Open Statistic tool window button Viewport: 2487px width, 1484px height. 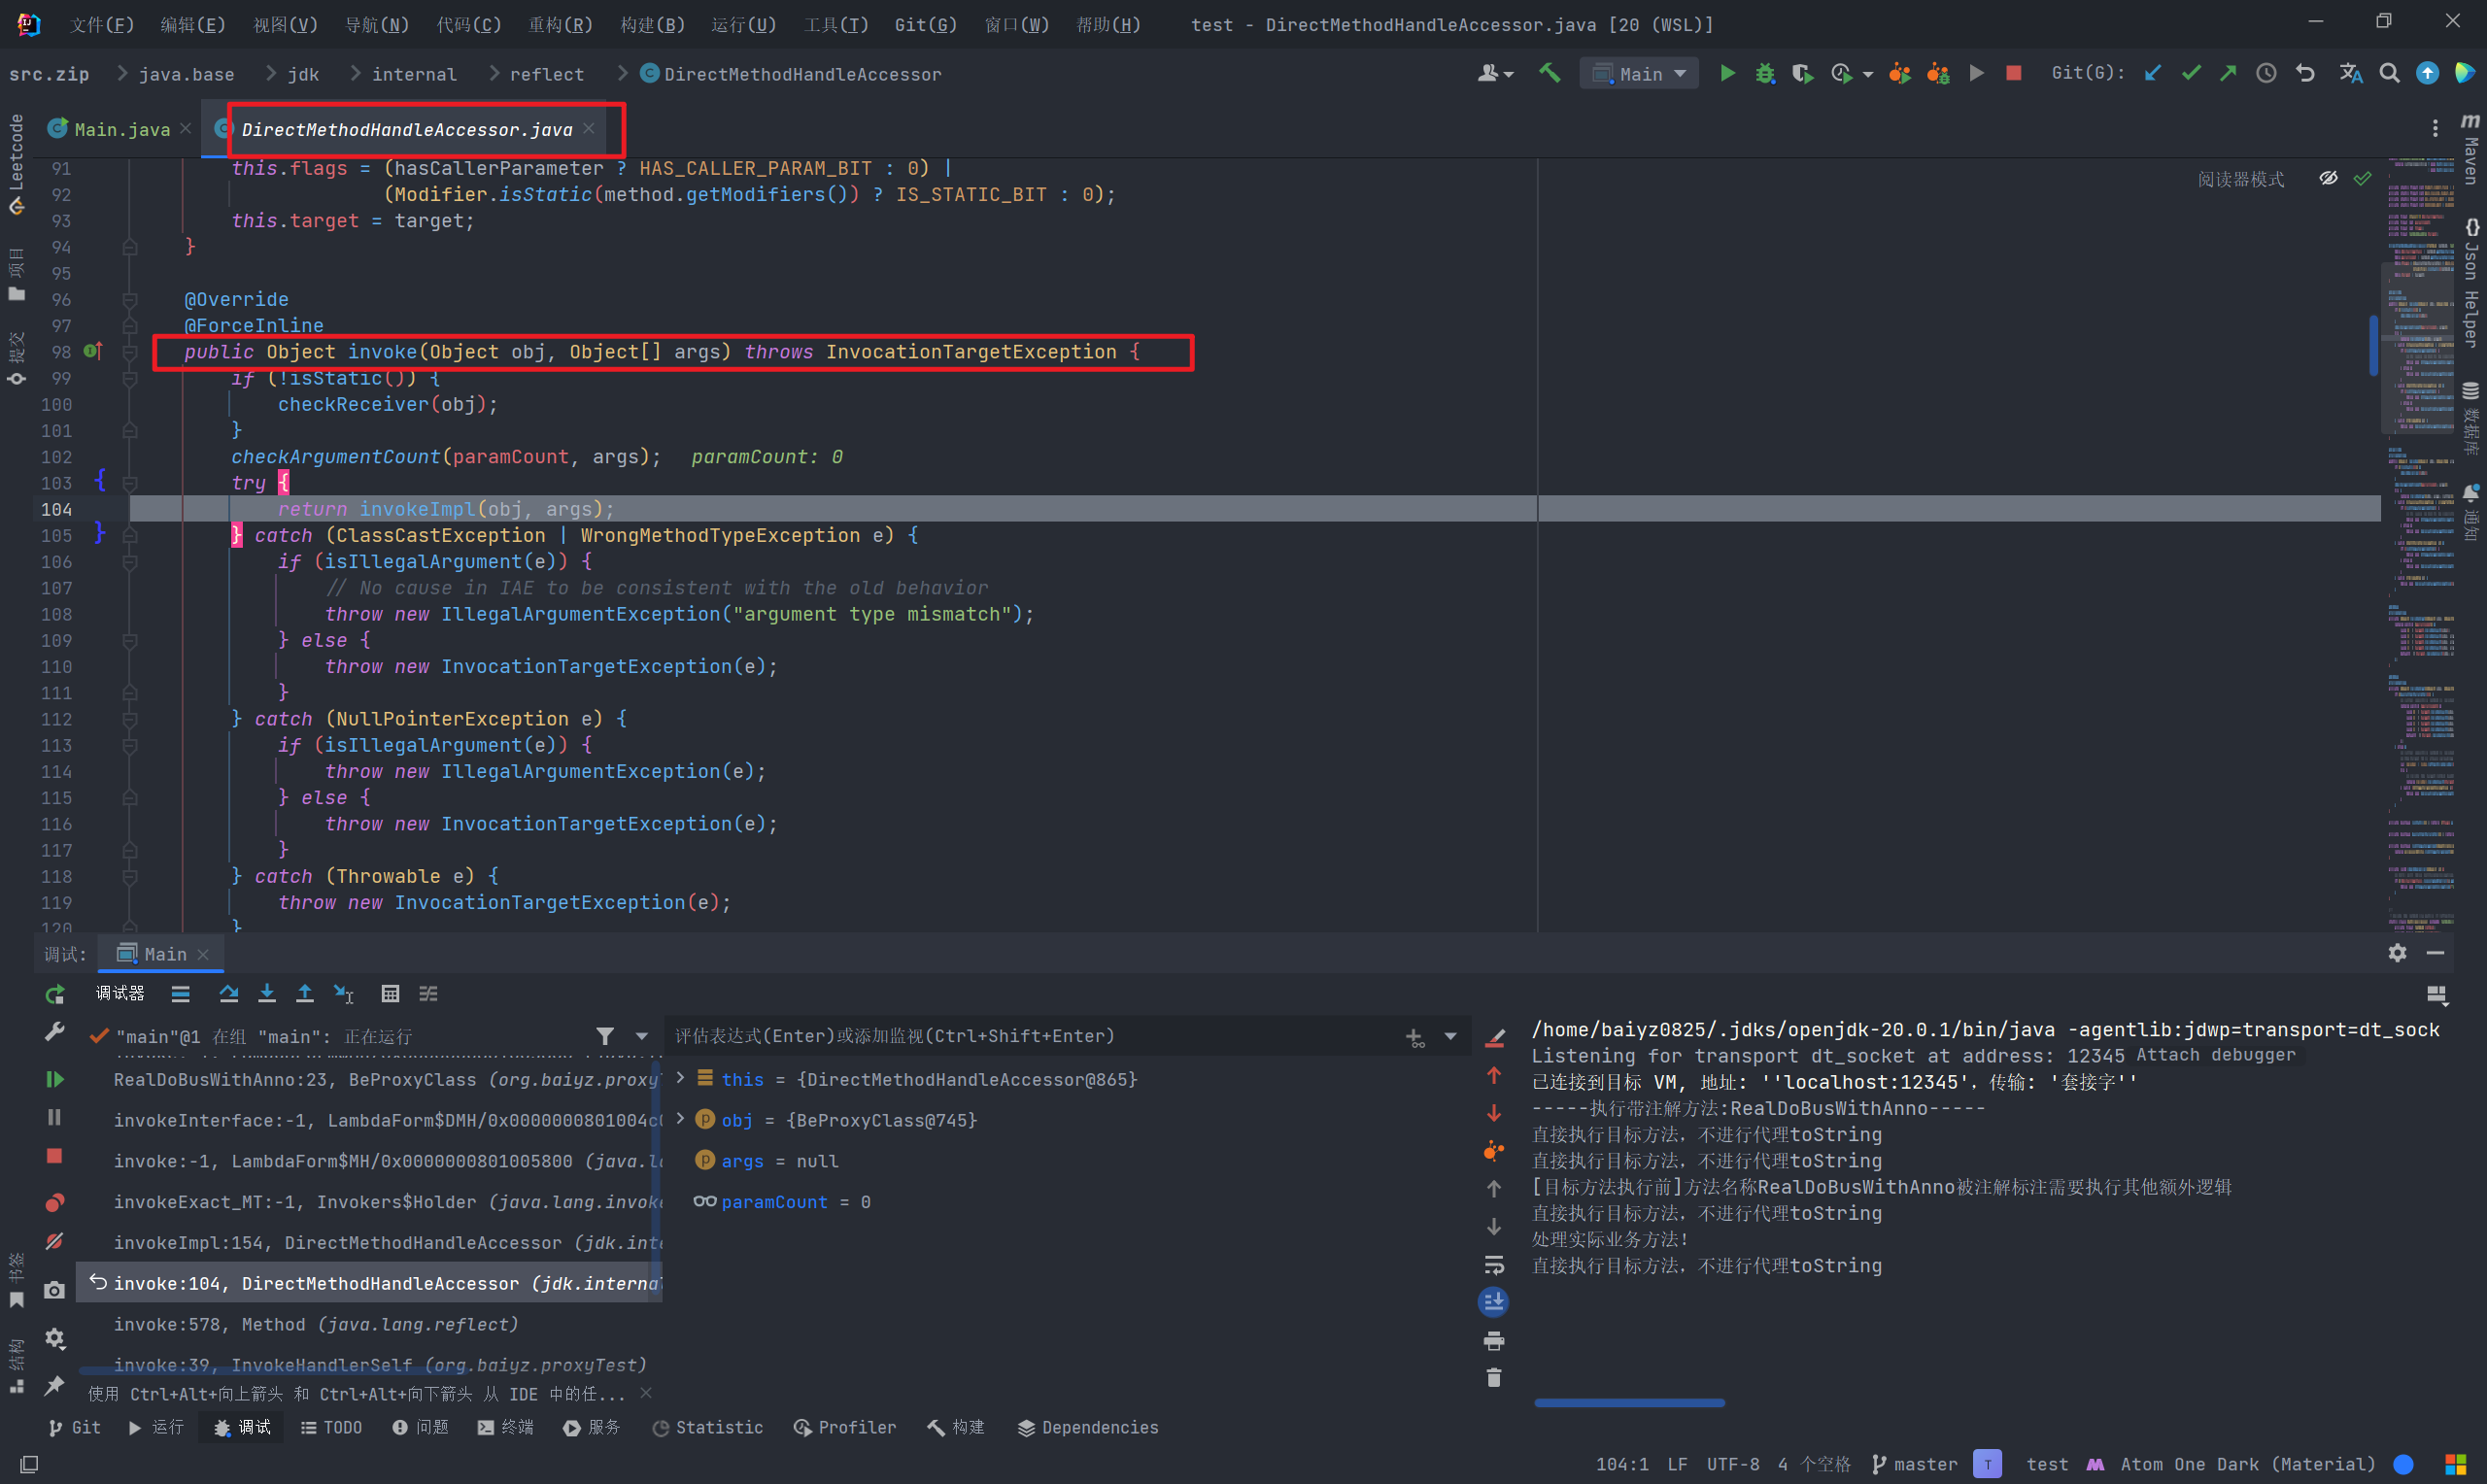(x=707, y=1427)
